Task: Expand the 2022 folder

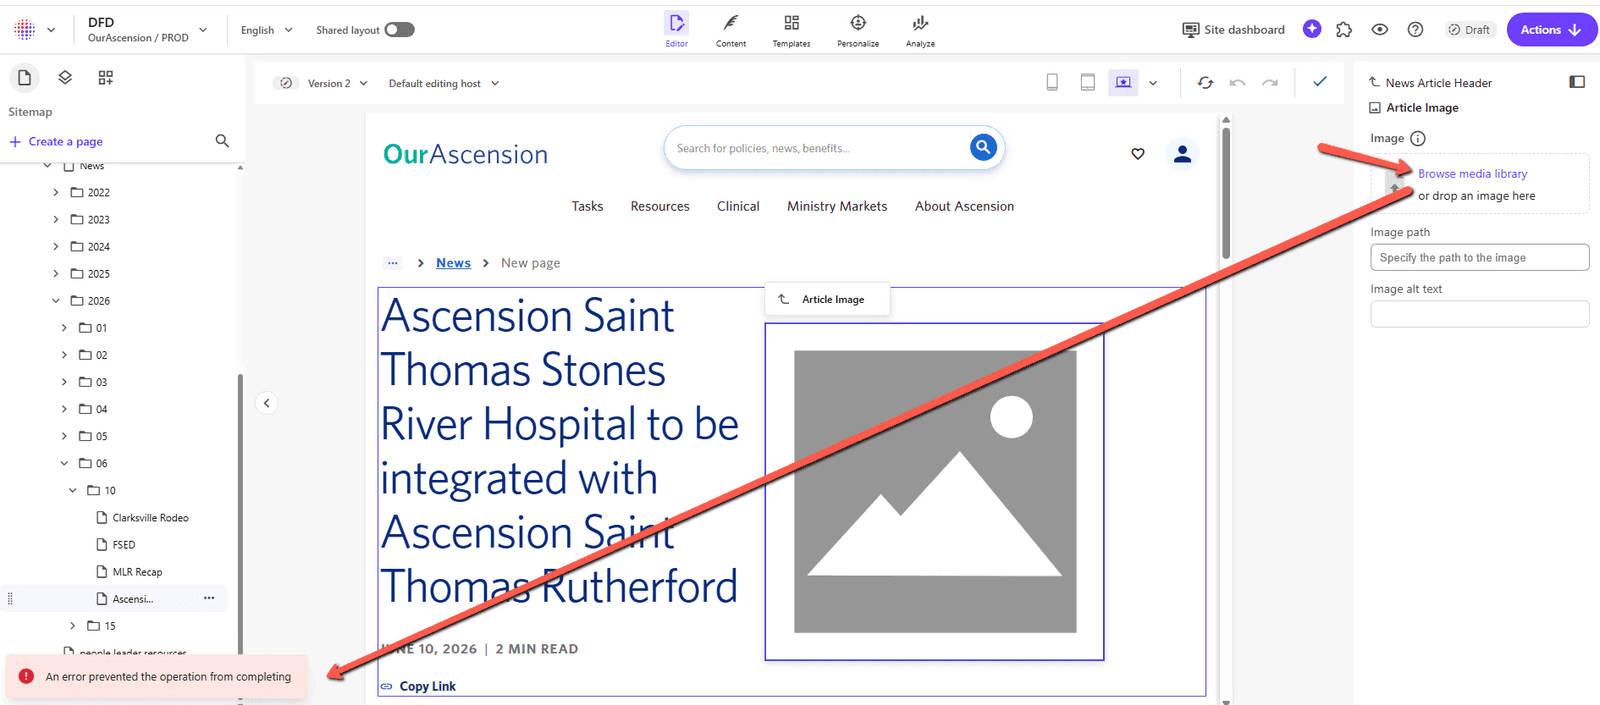Action: coord(56,193)
